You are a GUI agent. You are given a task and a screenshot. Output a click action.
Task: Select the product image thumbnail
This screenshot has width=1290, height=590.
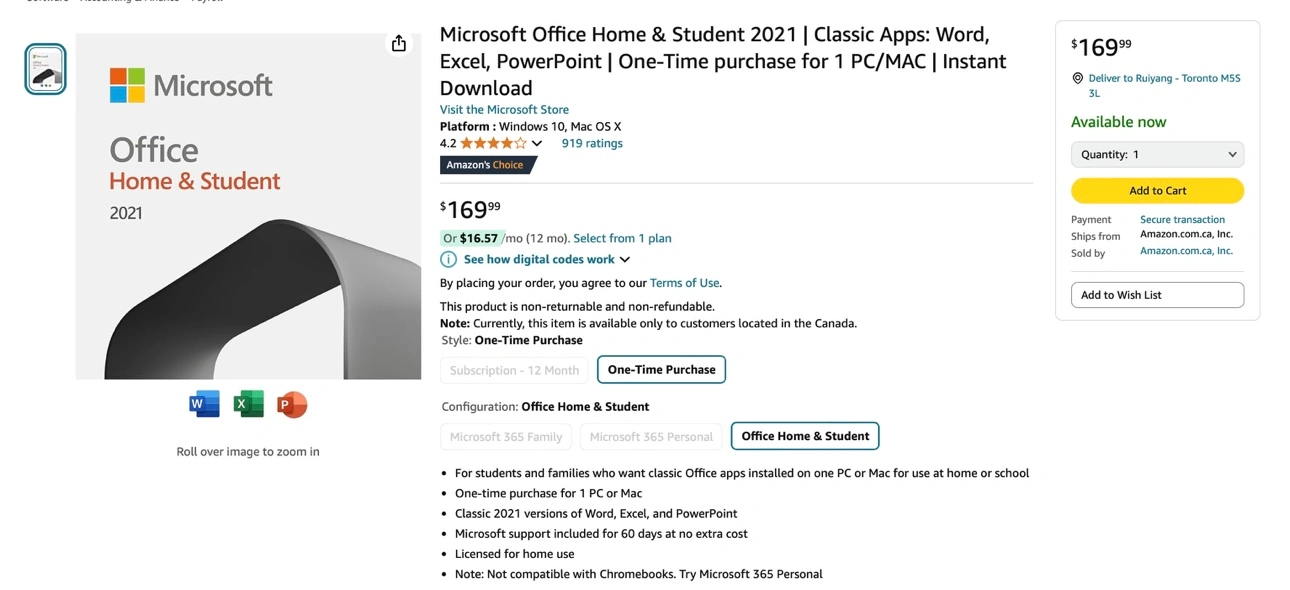45,69
